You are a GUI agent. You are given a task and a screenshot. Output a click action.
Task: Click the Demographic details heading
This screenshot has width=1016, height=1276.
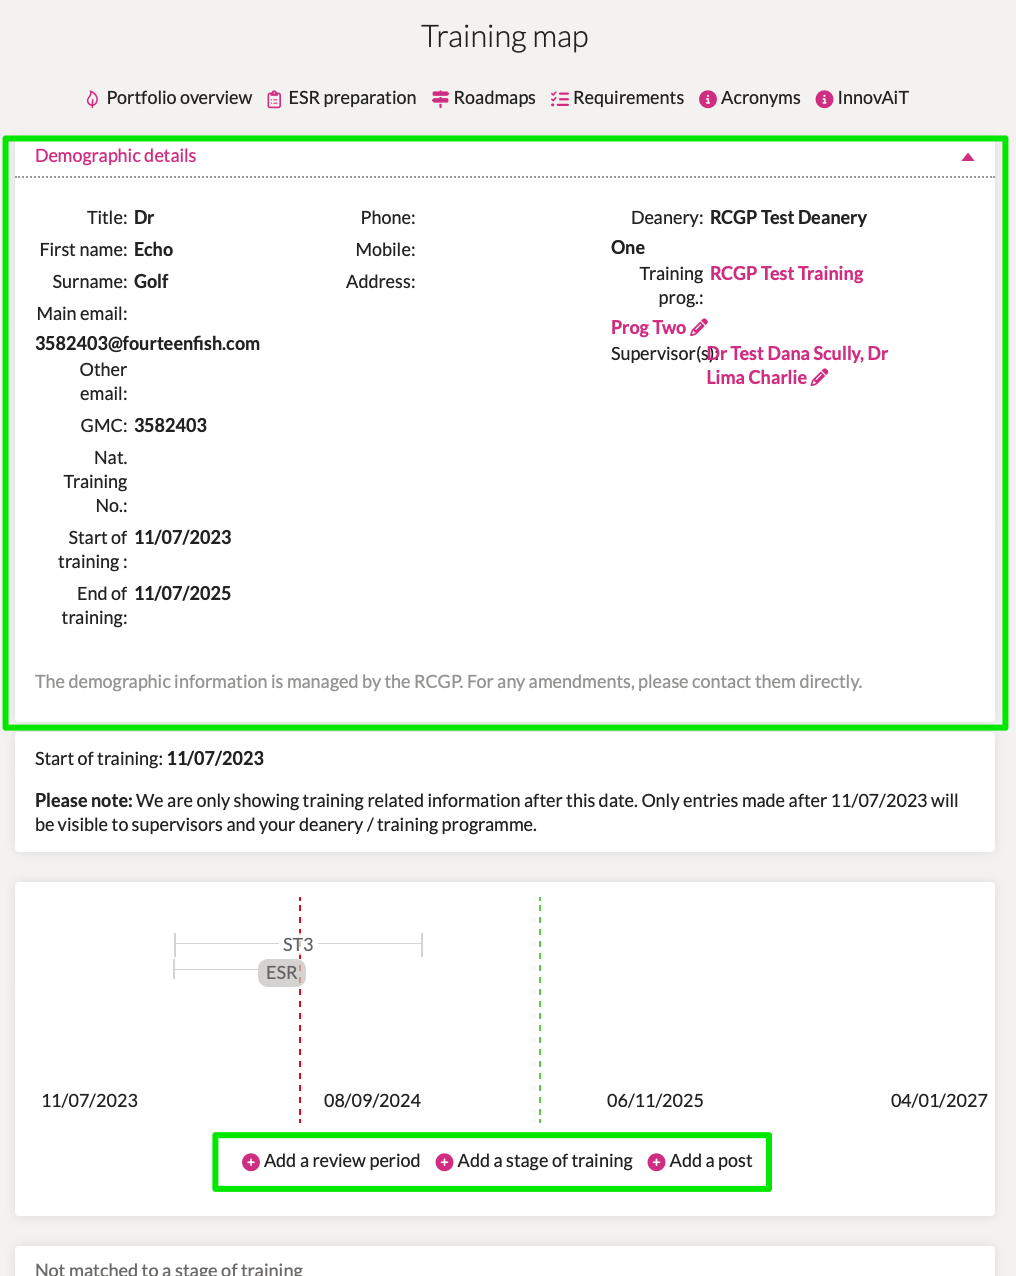pos(116,156)
